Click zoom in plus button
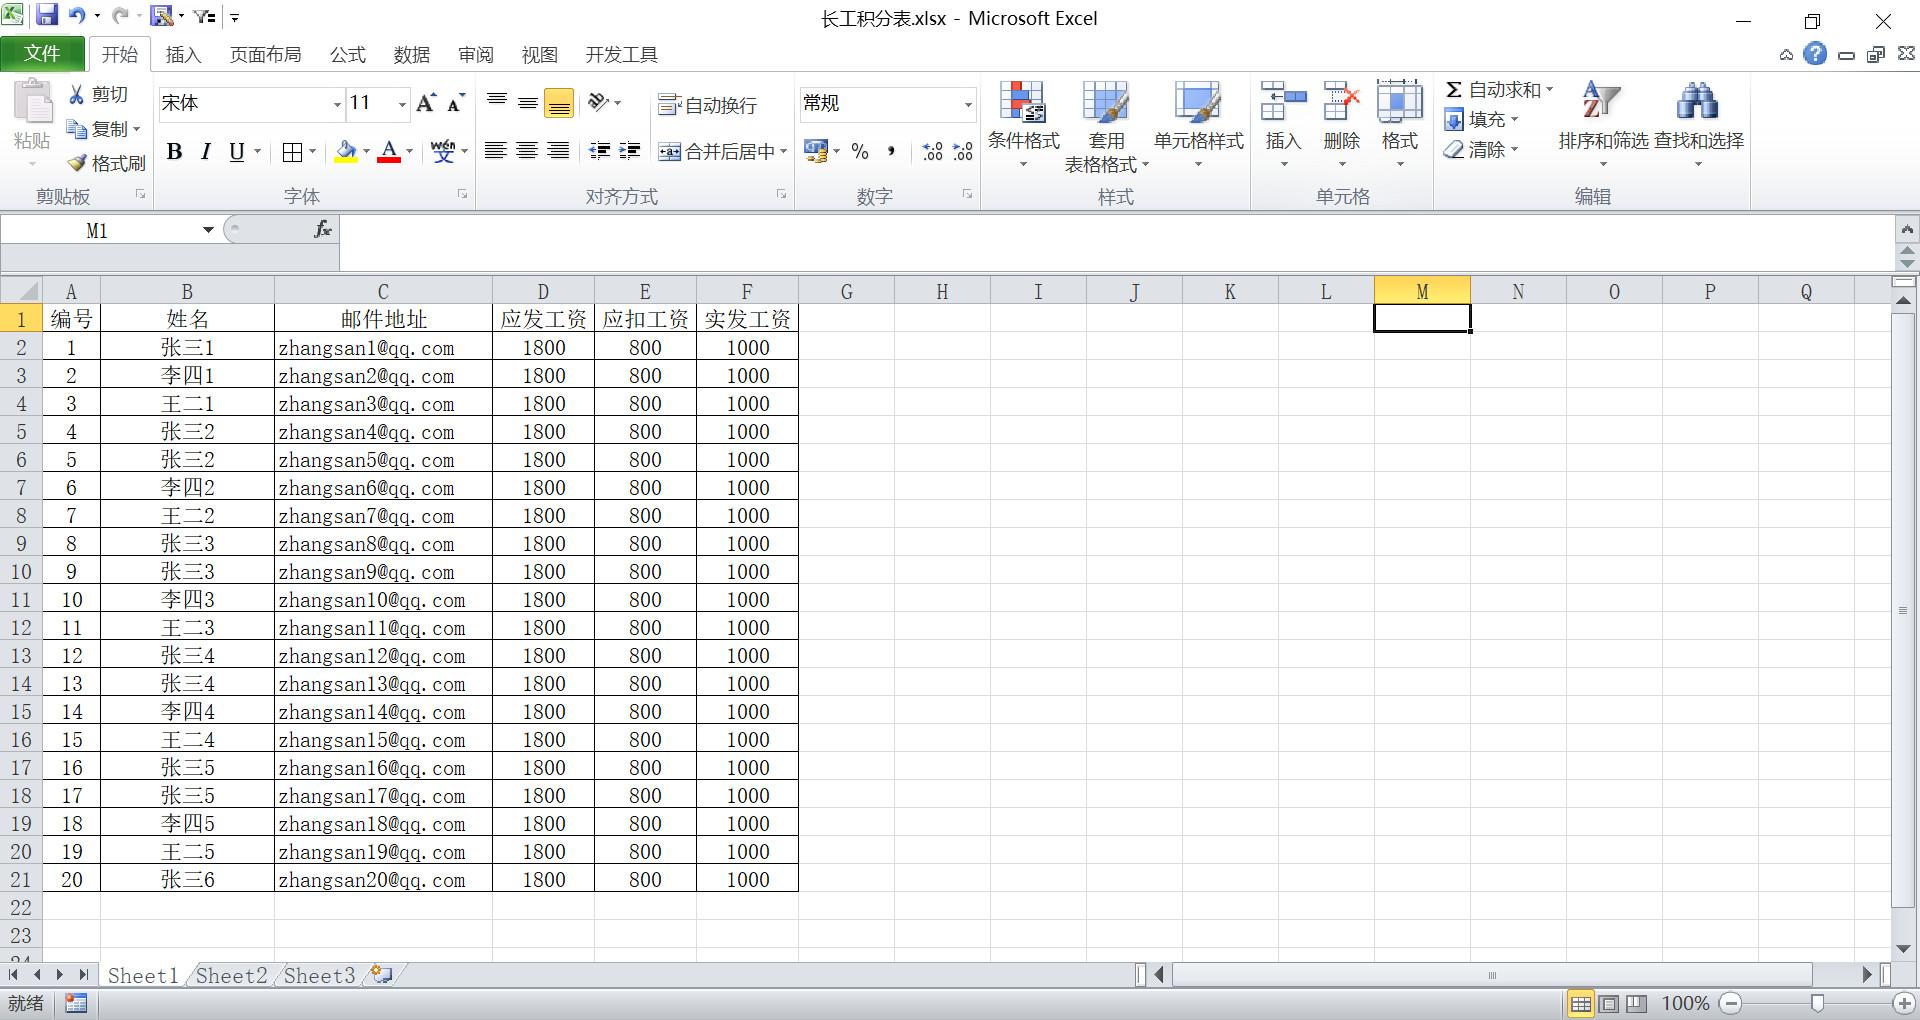This screenshot has height=1020, width=1920. pyautogui.click(x=1904, y=1004)
